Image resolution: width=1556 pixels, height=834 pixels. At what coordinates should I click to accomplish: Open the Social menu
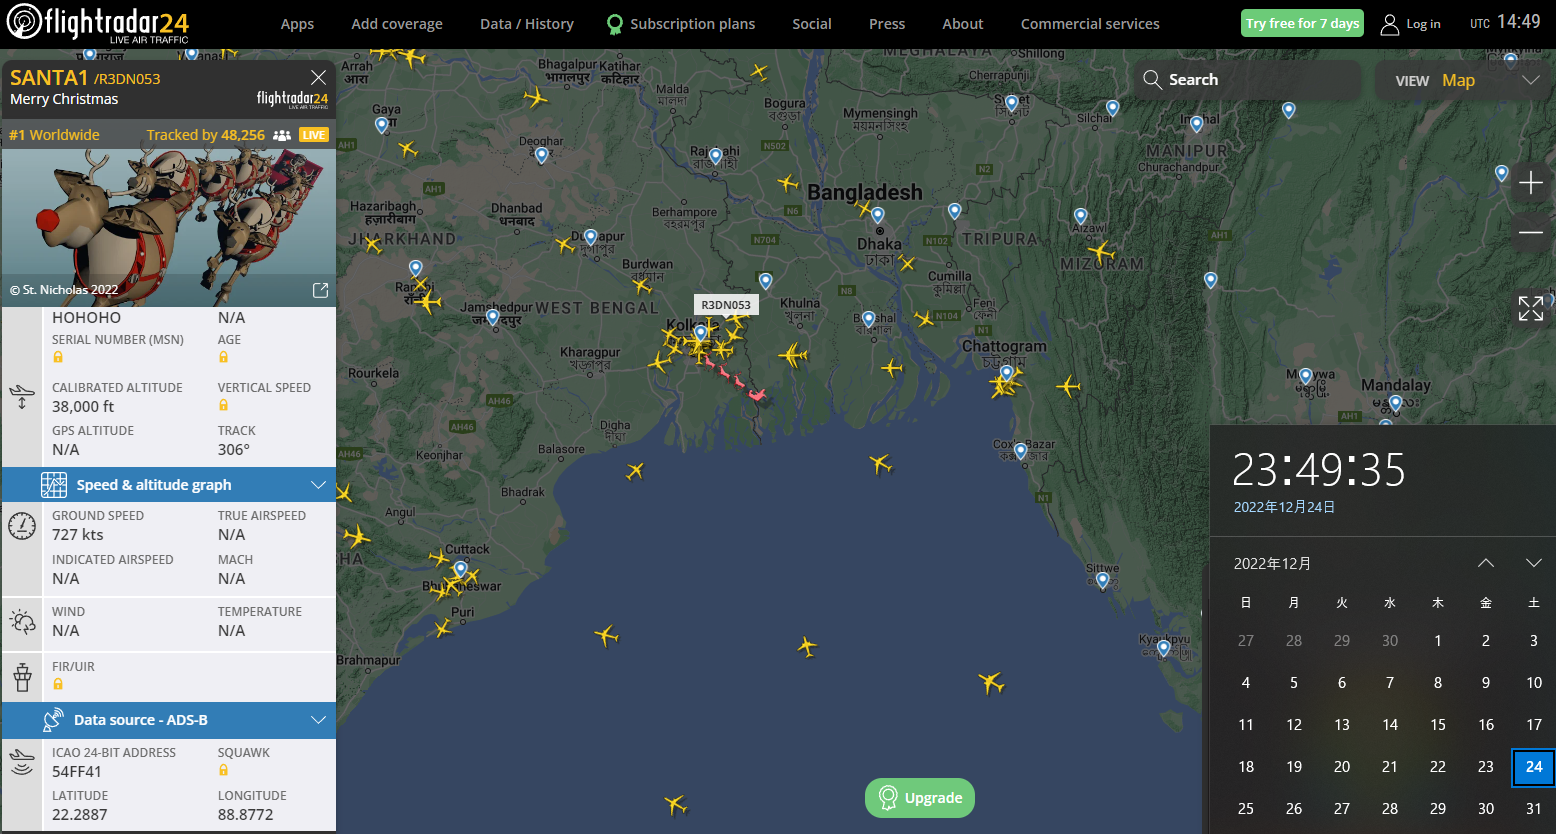click(812, 24)
